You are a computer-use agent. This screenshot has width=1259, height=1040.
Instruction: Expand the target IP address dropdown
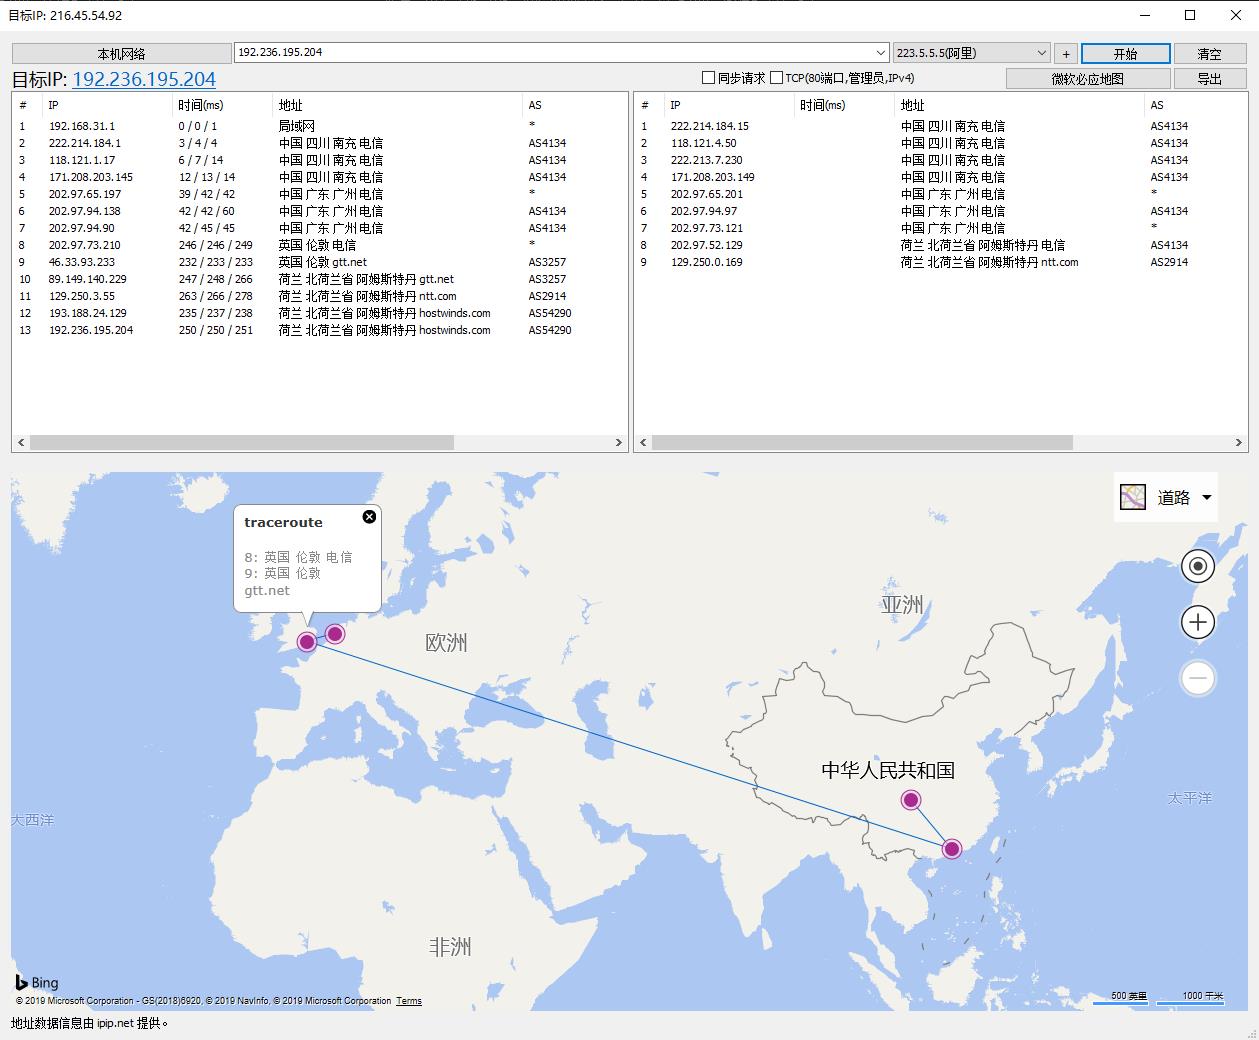tap(880, 53)
